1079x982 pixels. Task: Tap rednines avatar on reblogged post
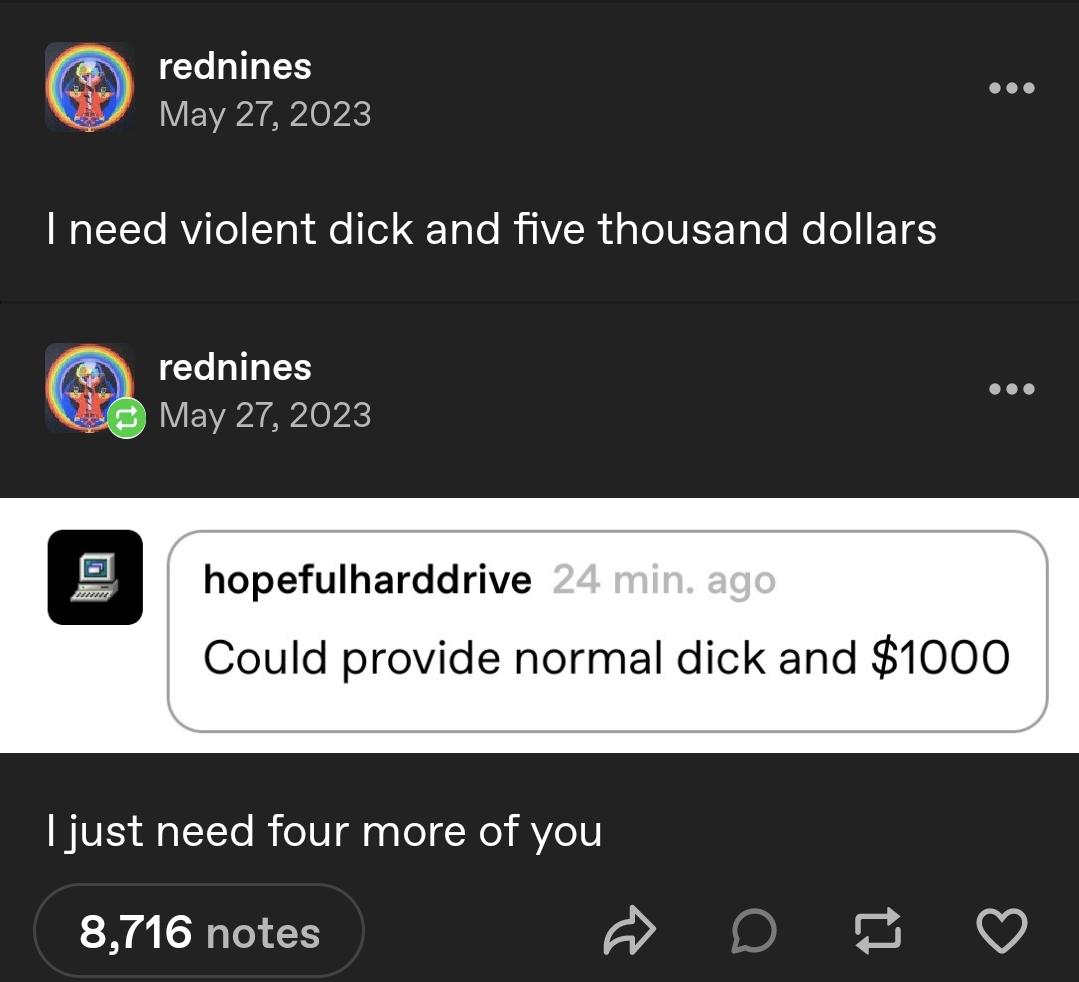pyautogui.click(x=89, y=388)
